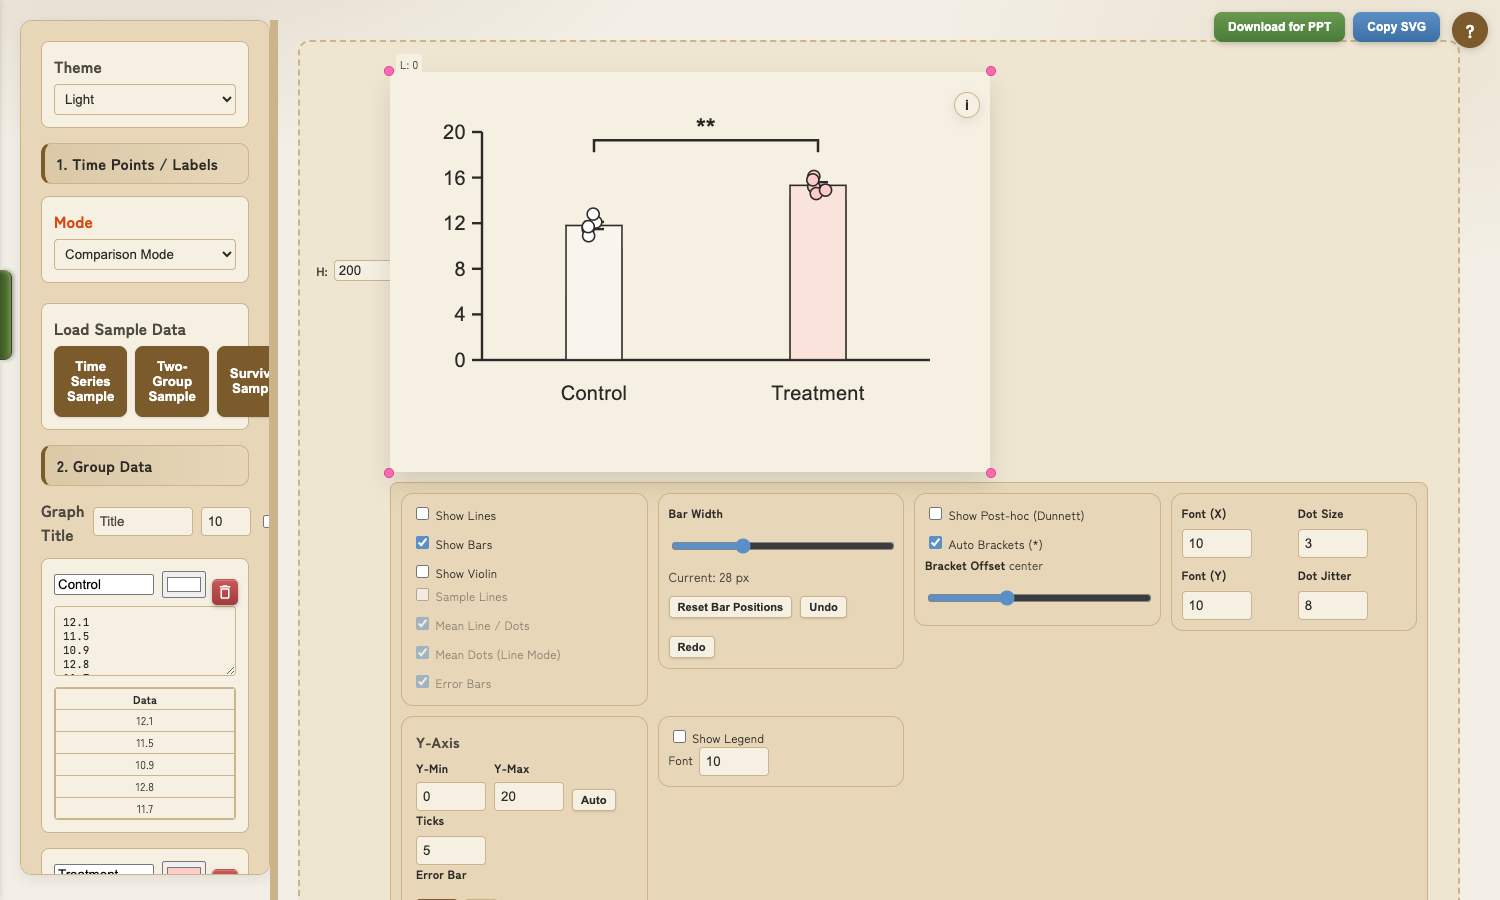Load the Two-Group Sample data
Viewport: 1500px width, 900px height.
click(x=172, y=381)
